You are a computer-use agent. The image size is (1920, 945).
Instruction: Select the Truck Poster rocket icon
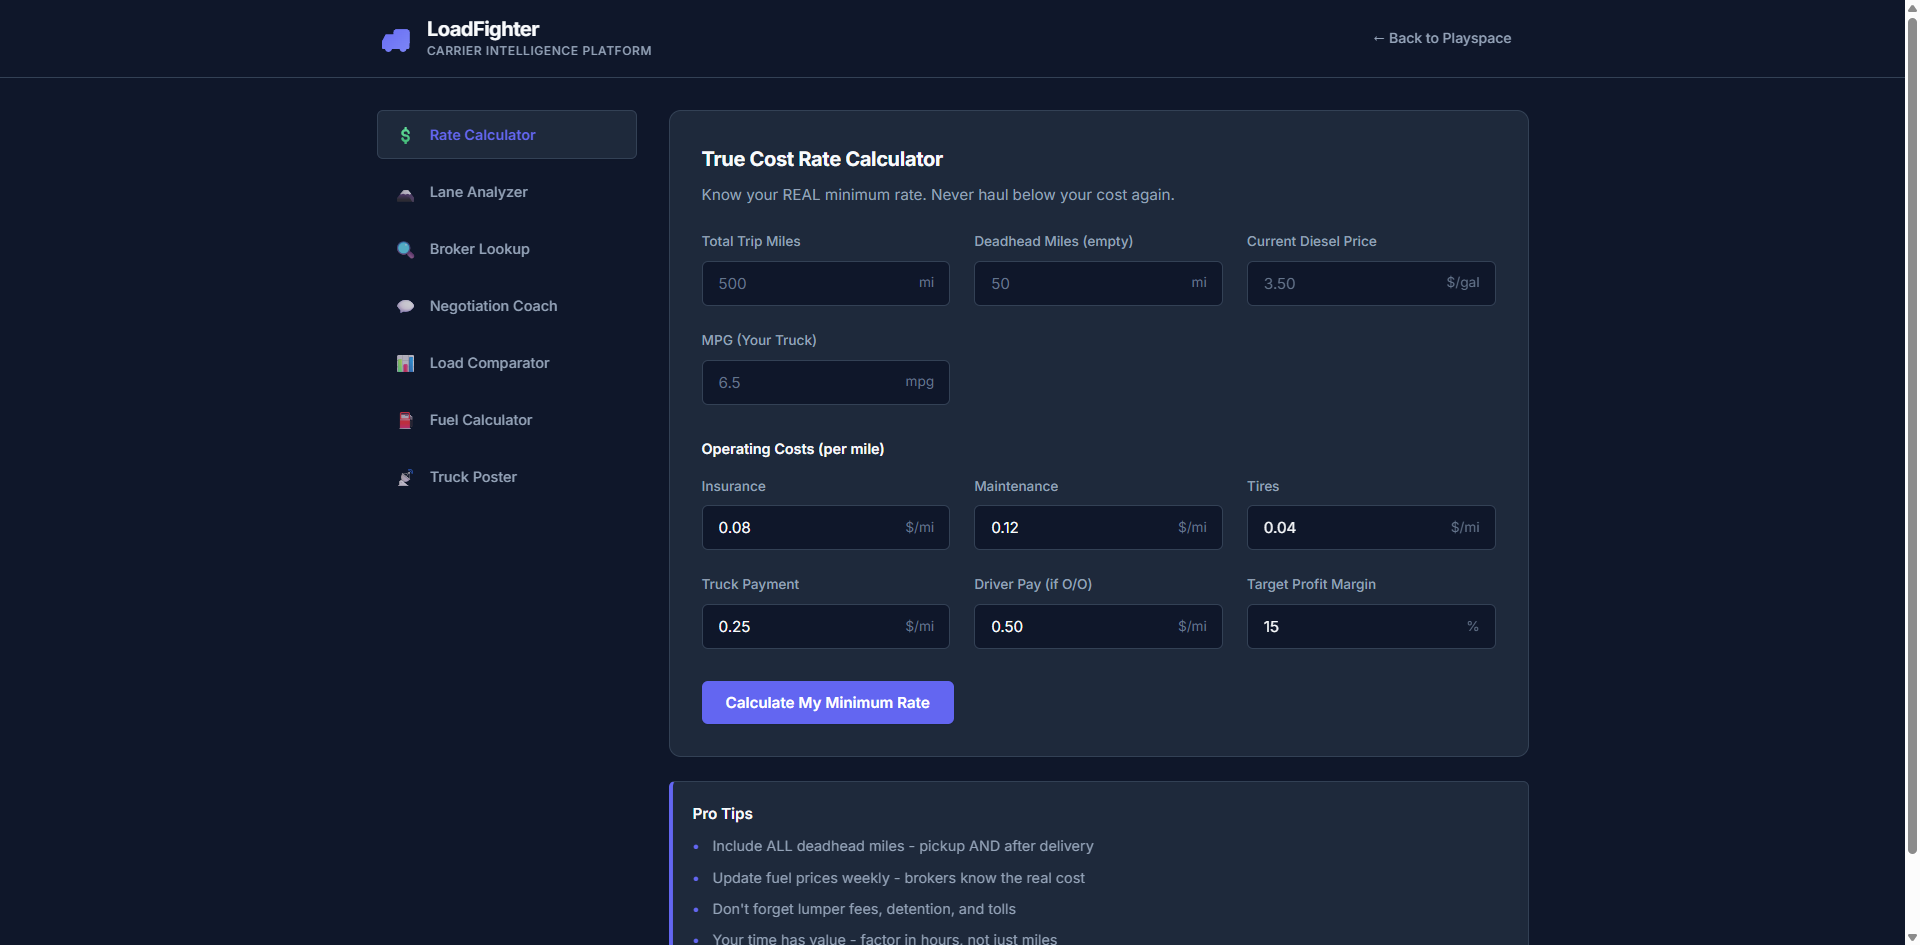coord(405,477)
